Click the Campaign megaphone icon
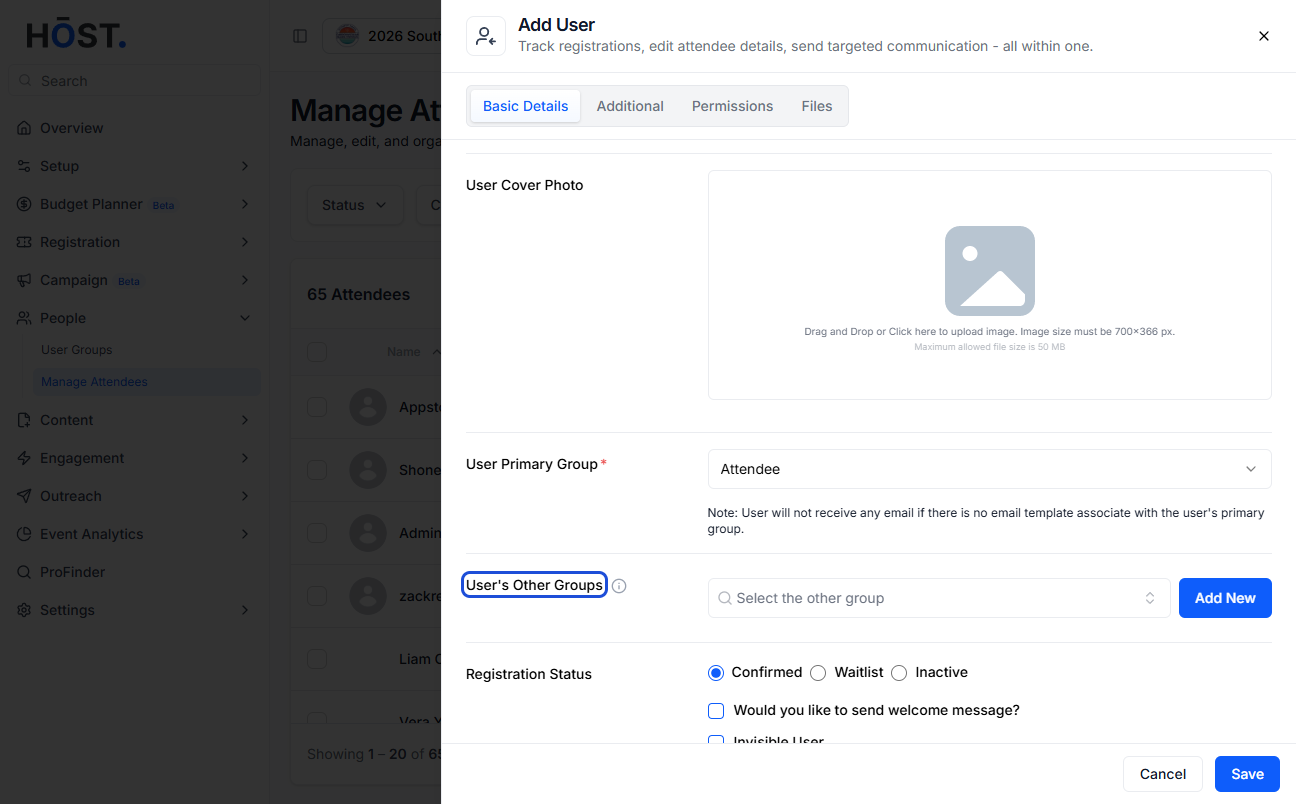 24,280
